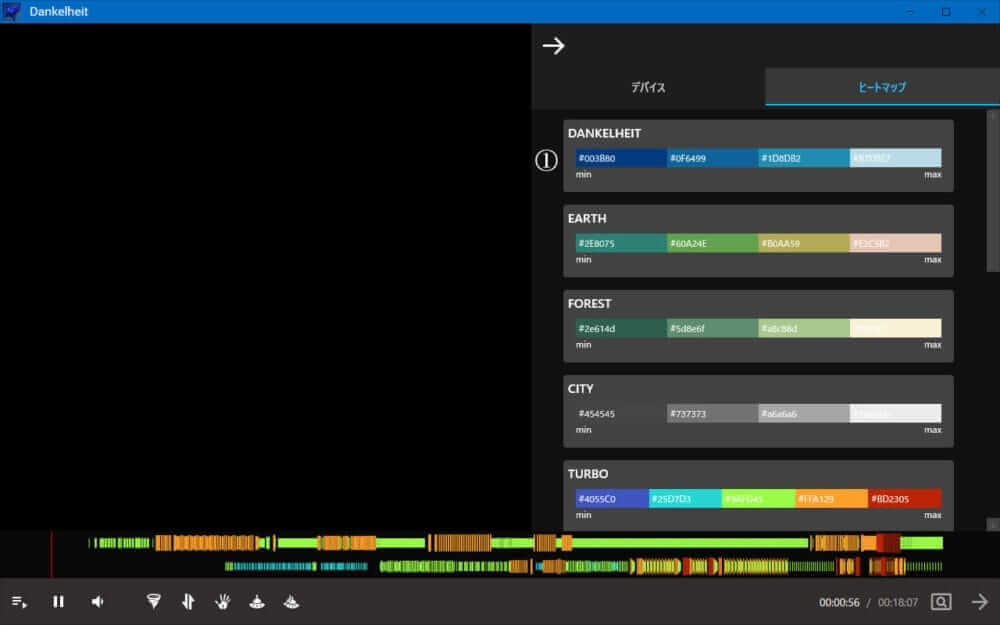Click the tornado-shaped icon in bottom toolbar

point(153,602)
